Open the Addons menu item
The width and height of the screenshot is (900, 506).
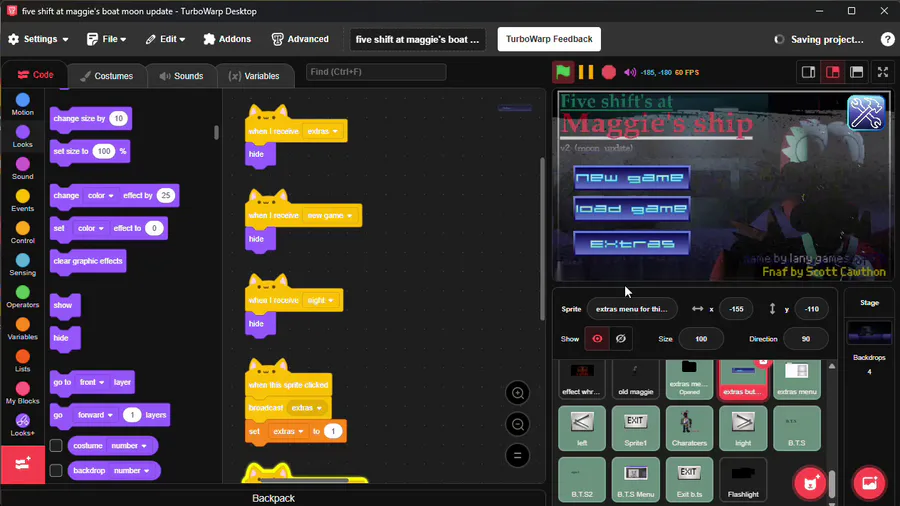(x=227, y=39)
